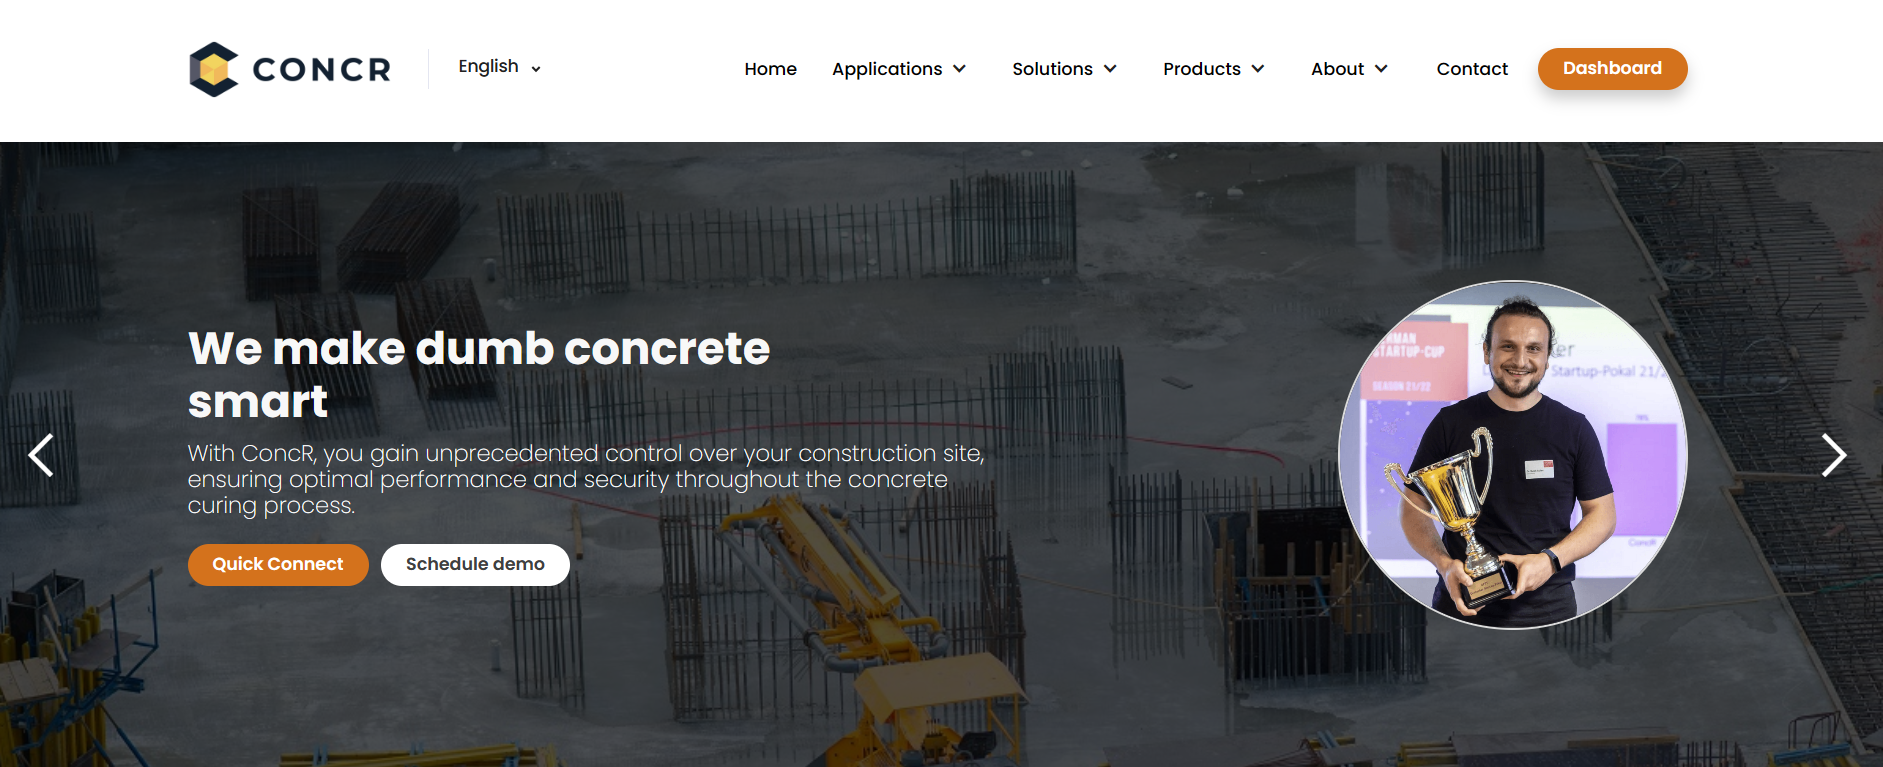Click the CONCR wordmark text
The width and height of the screenshot is (1883, 767).
click(x=321, y=69)
